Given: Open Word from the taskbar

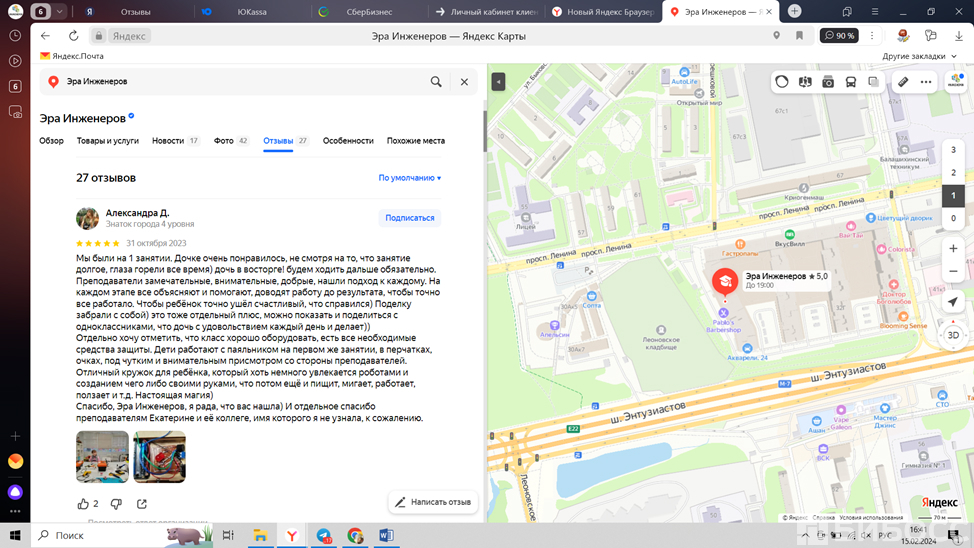Looking at the screenshot, I should [386, 536].
